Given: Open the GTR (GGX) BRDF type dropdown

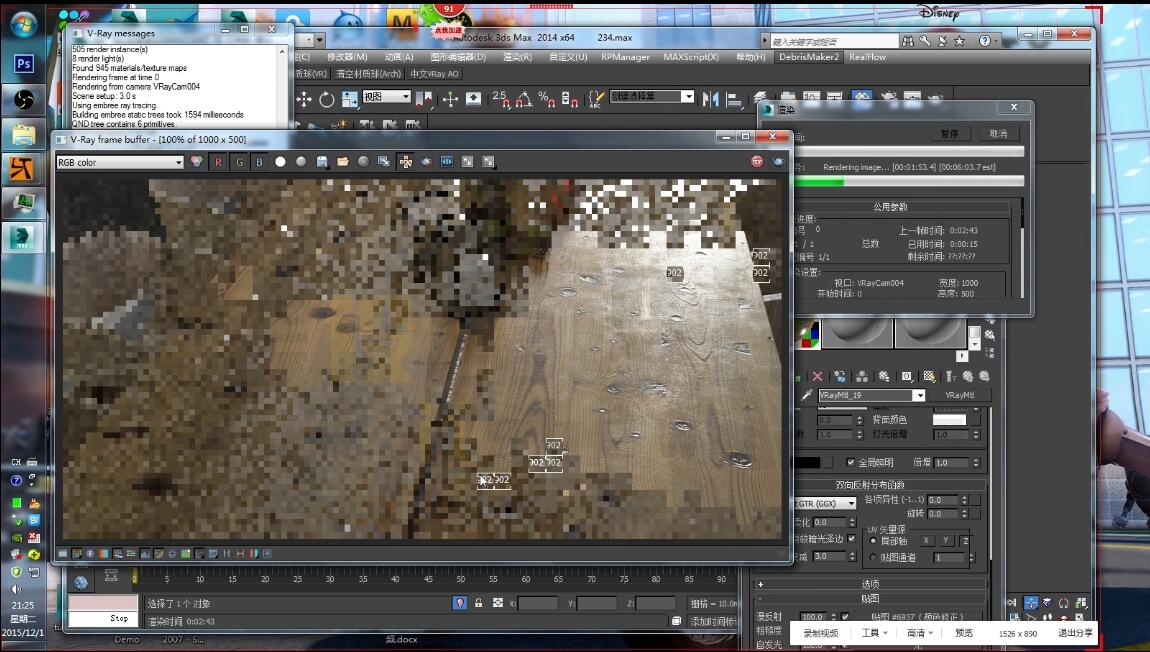Looking at the screenshot, I should point(825,503).
